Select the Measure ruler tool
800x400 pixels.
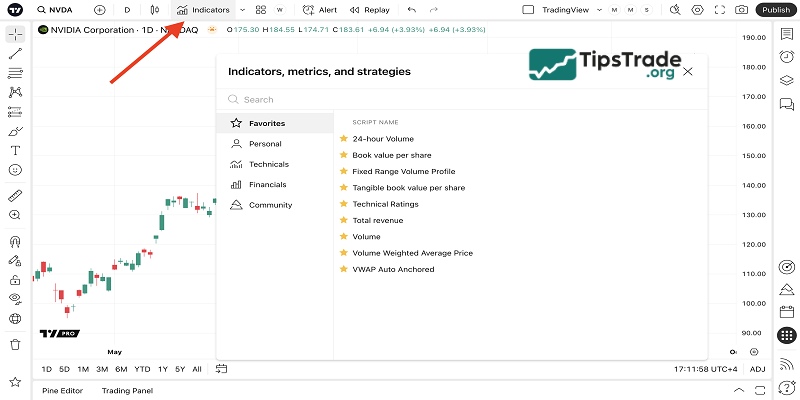point(15,195)
